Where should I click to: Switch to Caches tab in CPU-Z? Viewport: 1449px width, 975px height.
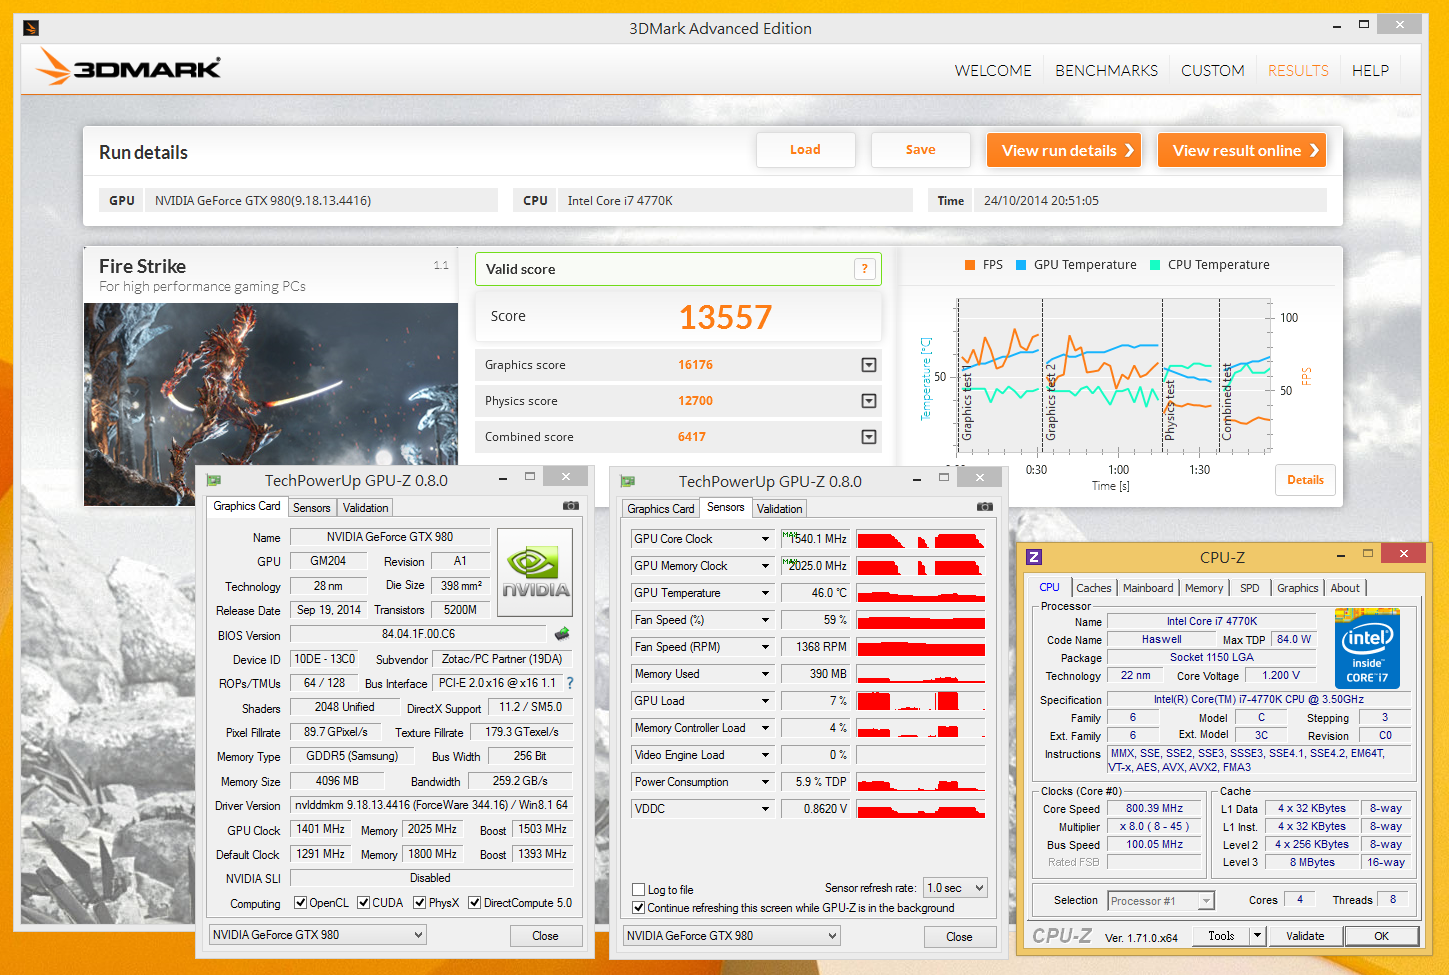[1093, 588]
